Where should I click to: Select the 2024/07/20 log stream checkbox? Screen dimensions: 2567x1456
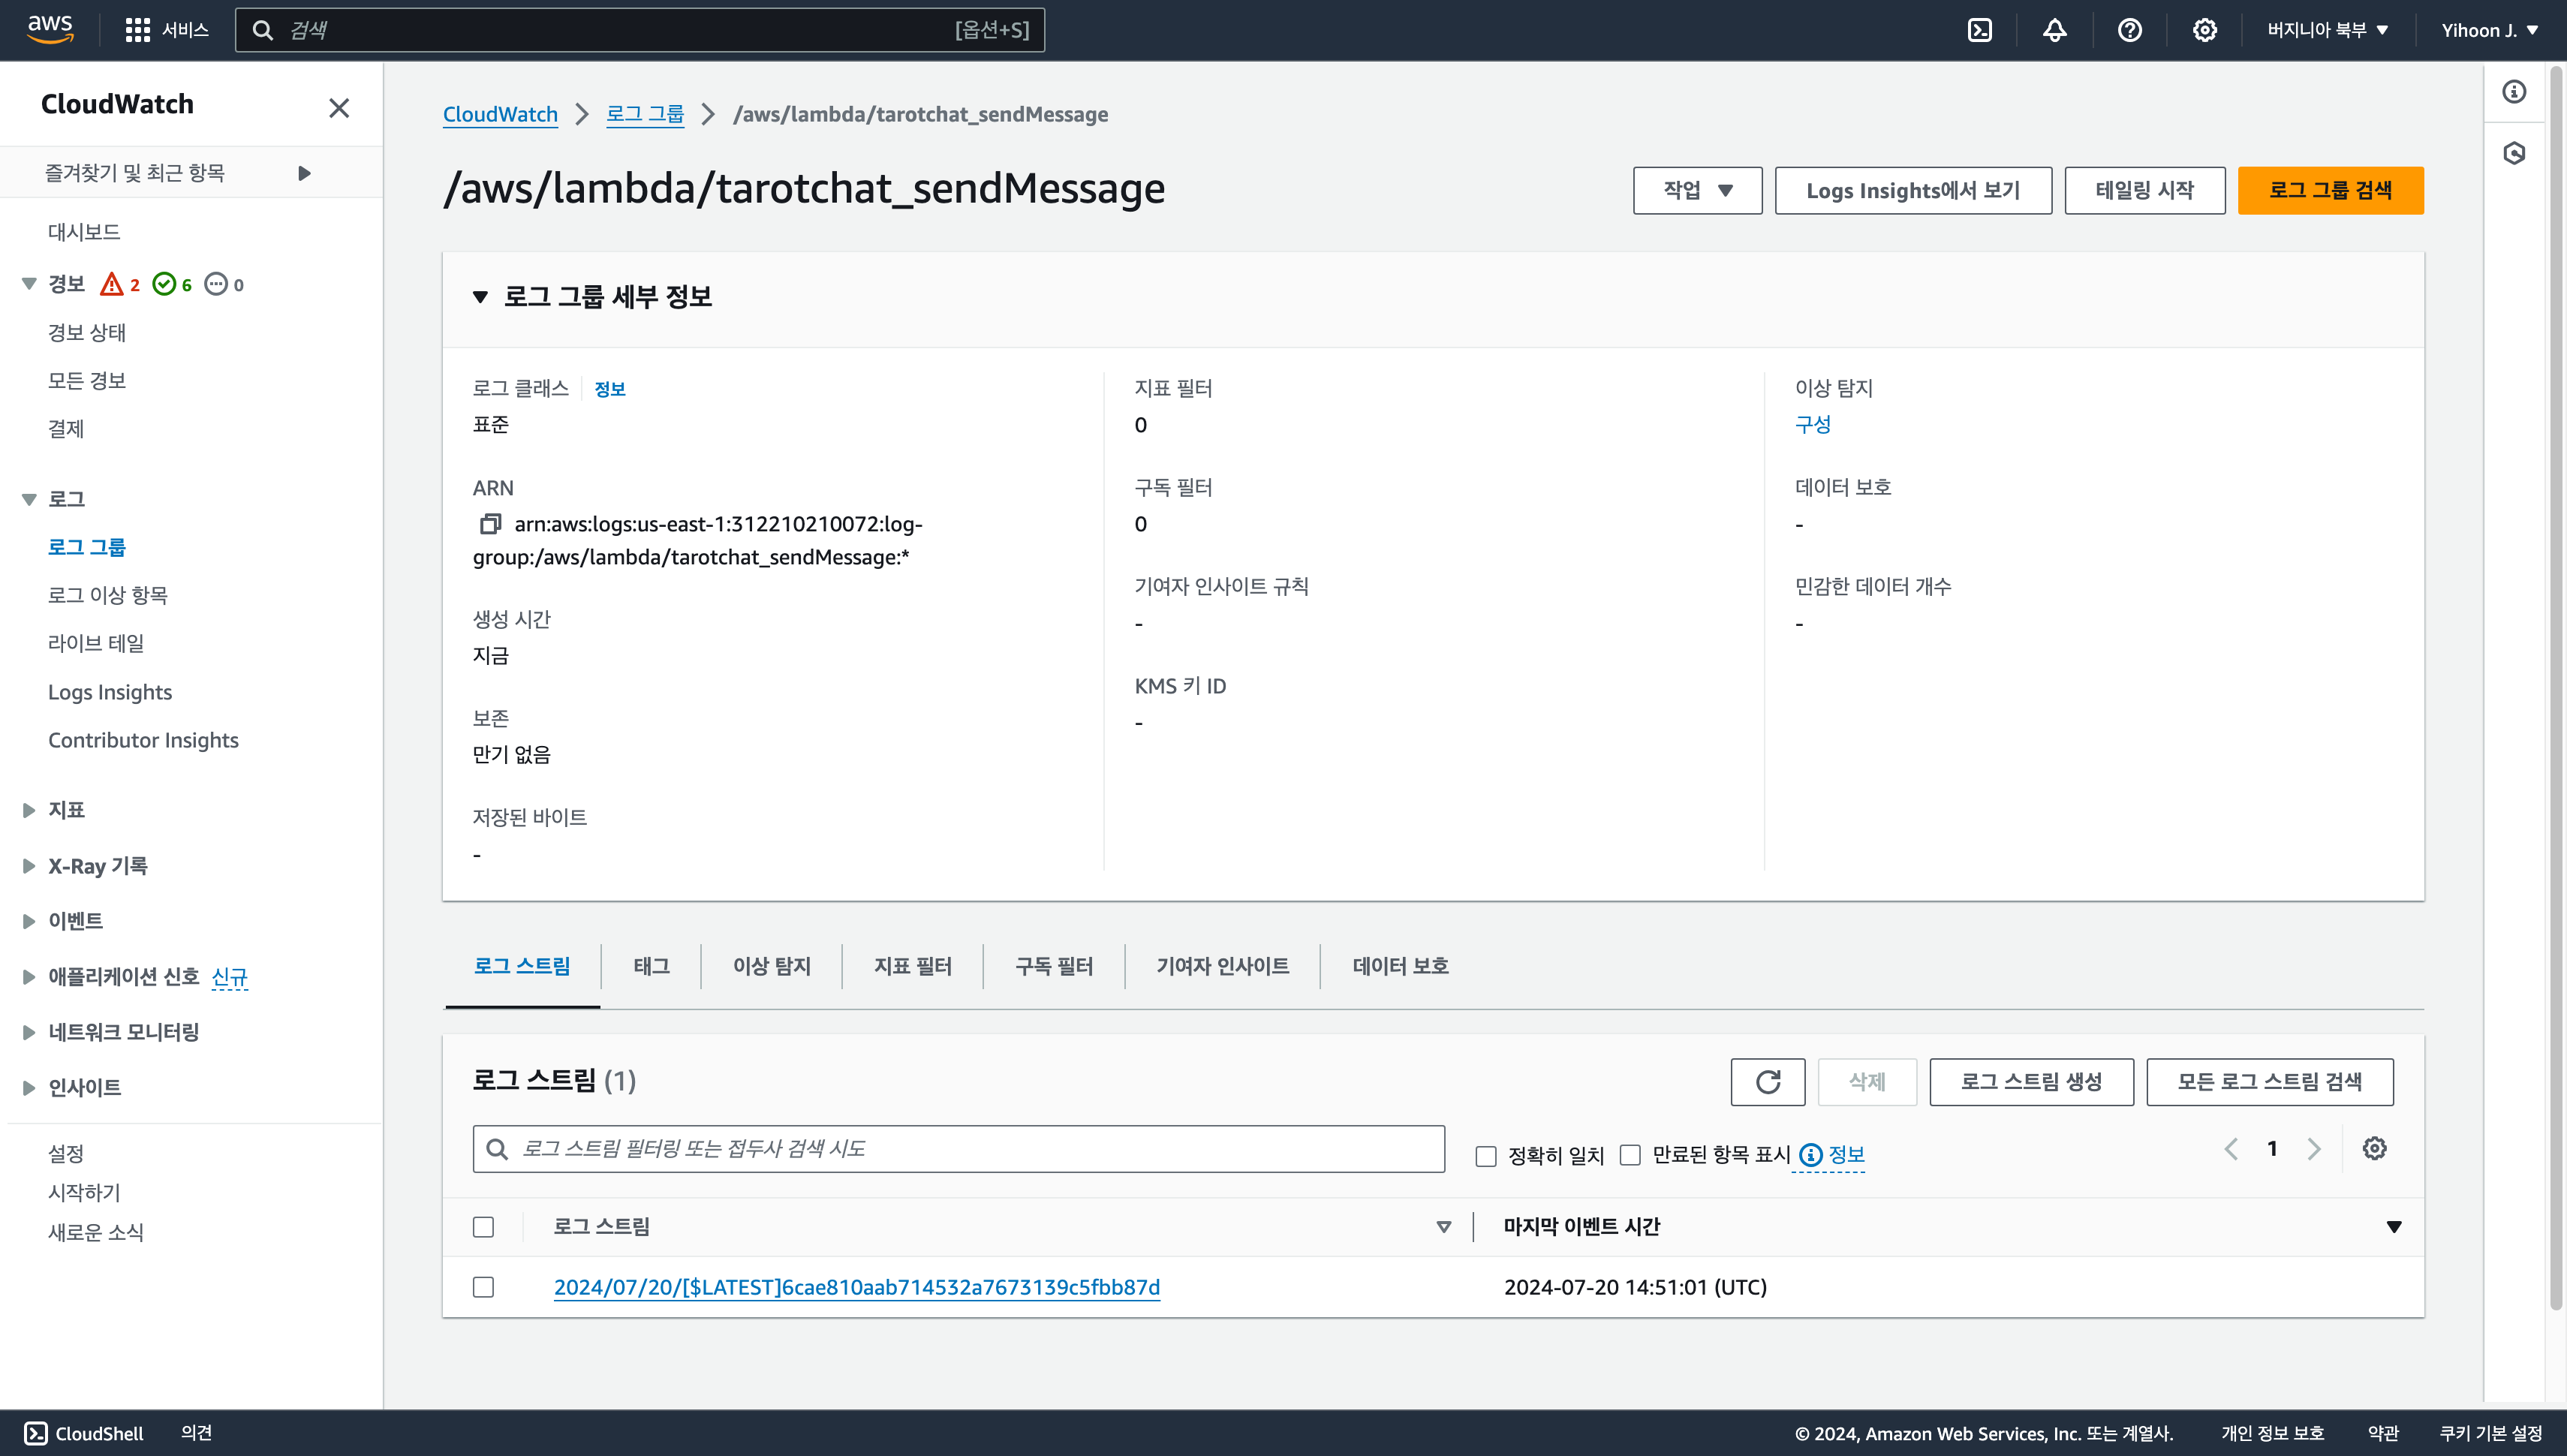[483, 1287]
